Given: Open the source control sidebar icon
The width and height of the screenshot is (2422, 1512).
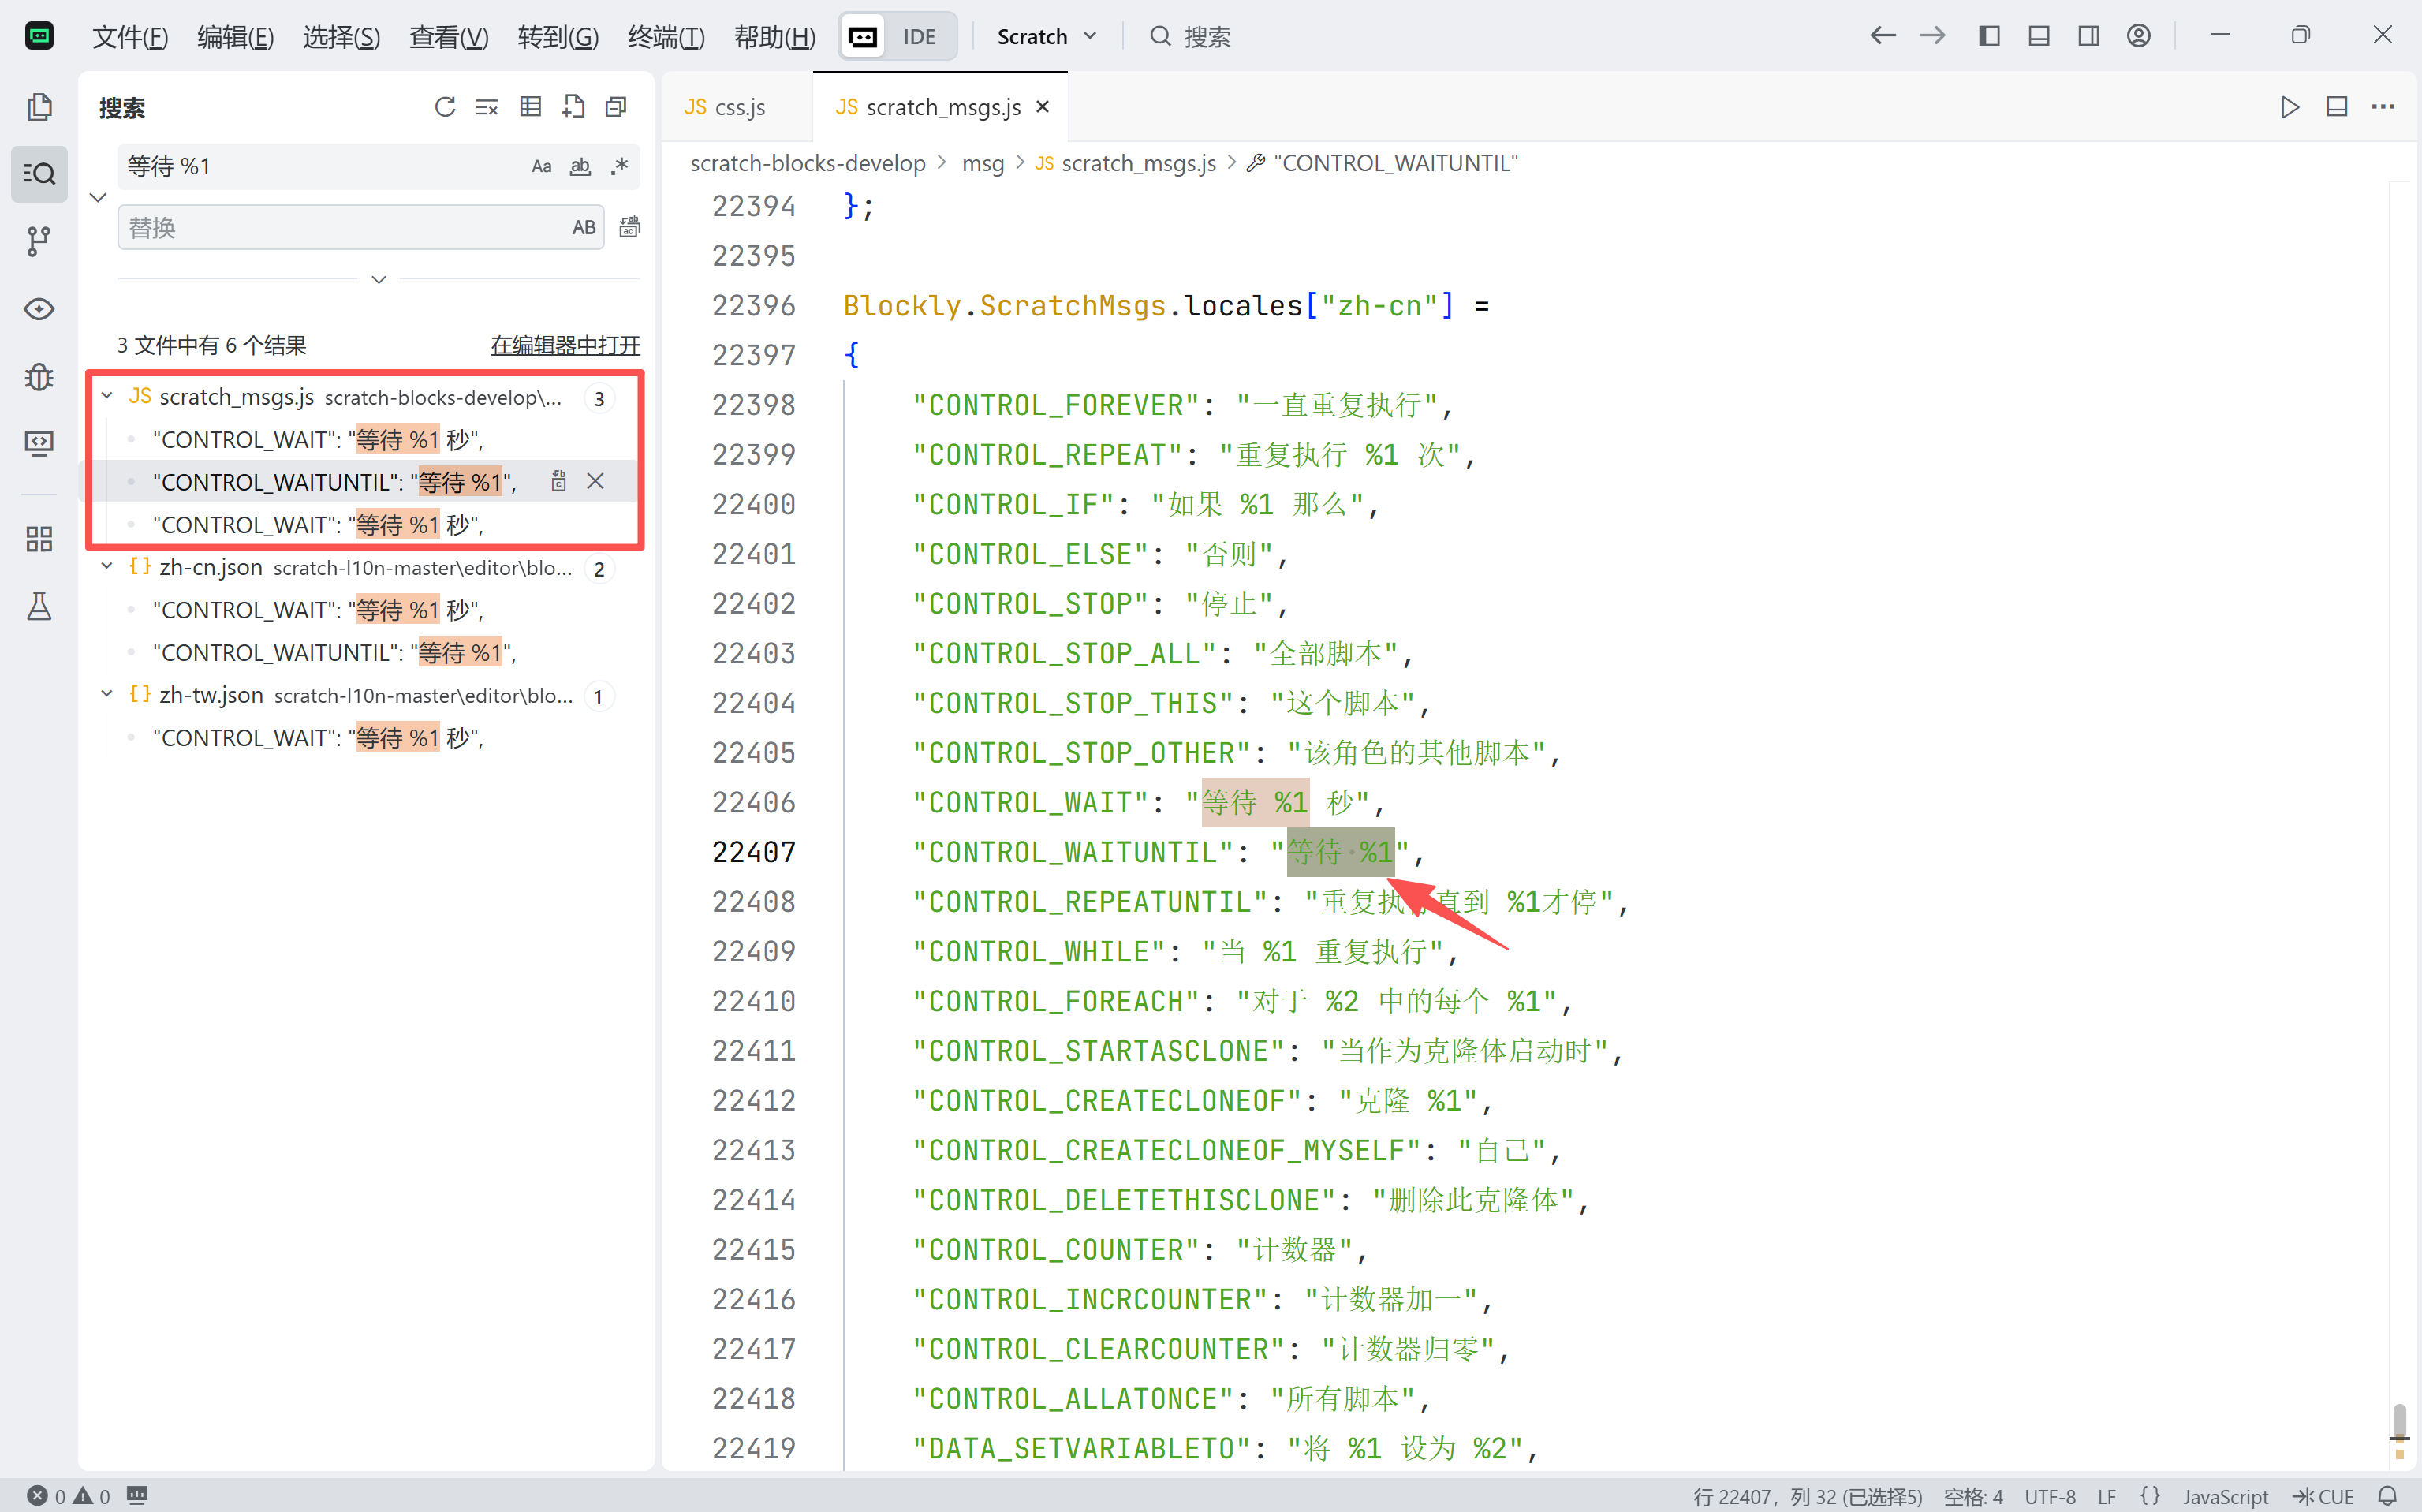Looking at the screenshot, I should (39, 241).
